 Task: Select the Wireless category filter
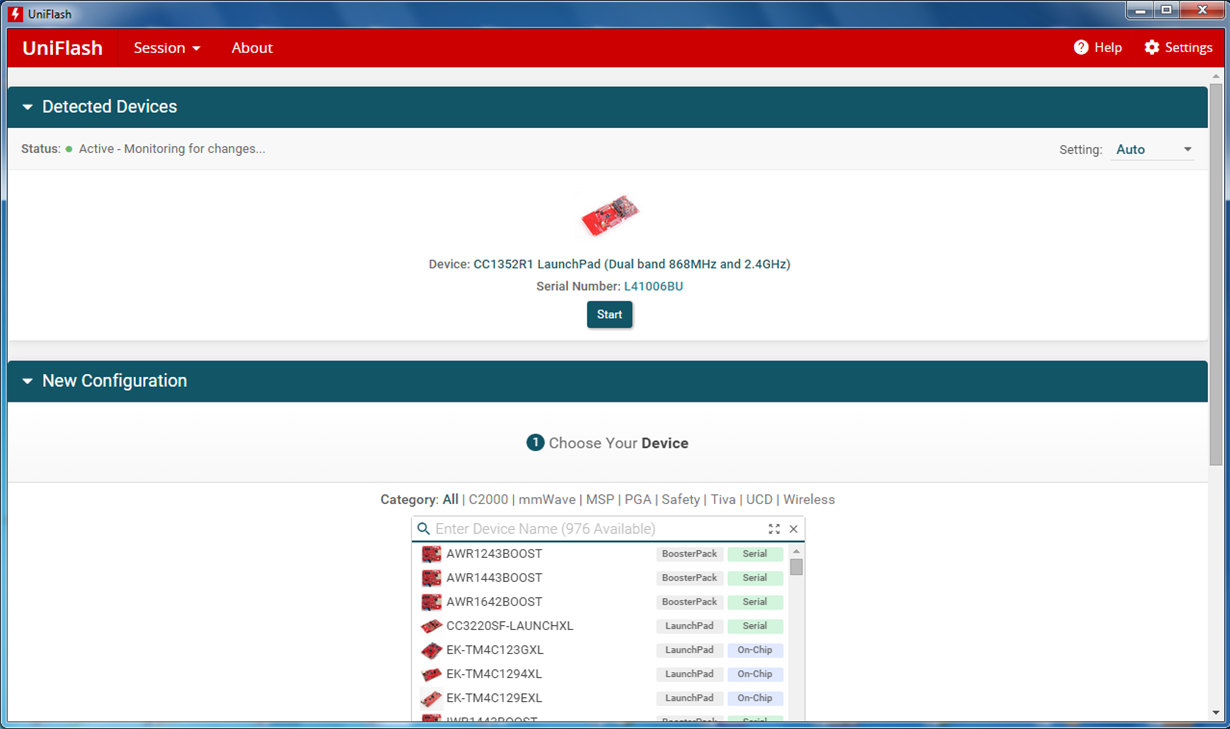(x=809, y=499)
